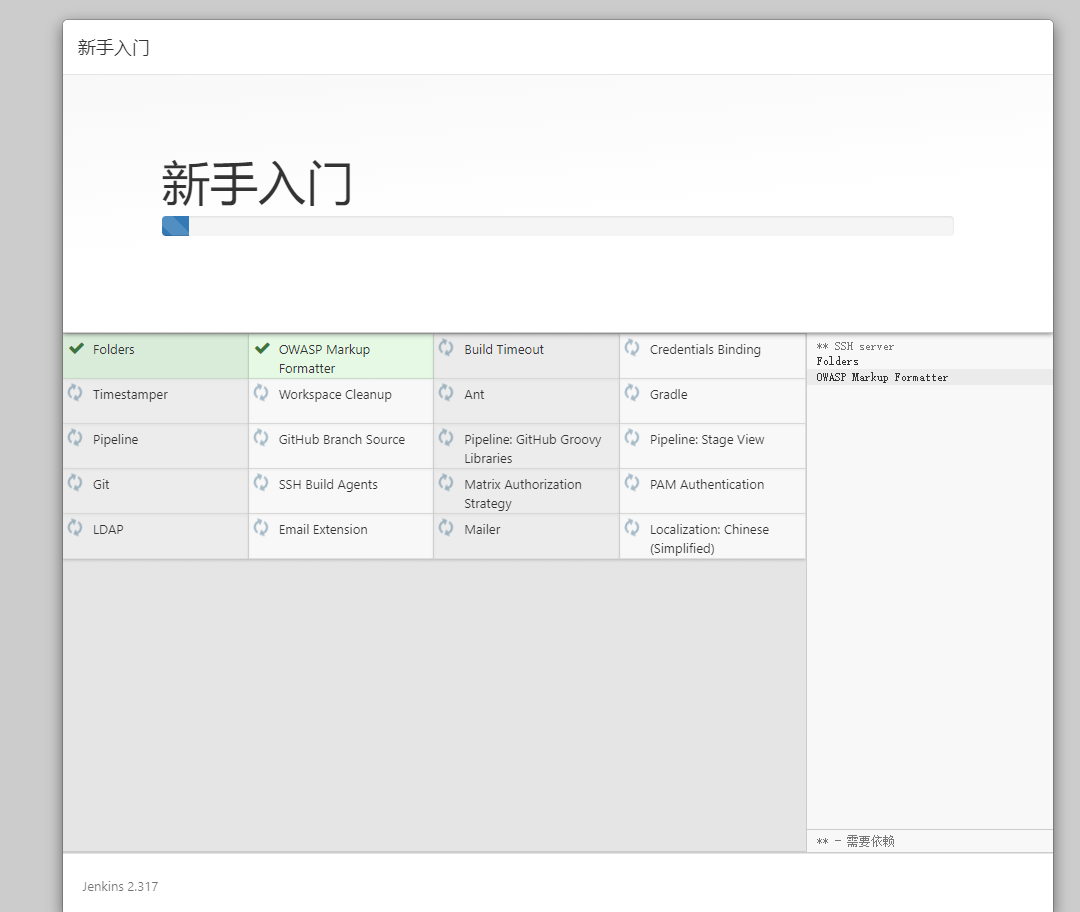1080x912 pixels.
Task: Click the checkmark beside OWASP Markup Formatter
Action: 262,349
